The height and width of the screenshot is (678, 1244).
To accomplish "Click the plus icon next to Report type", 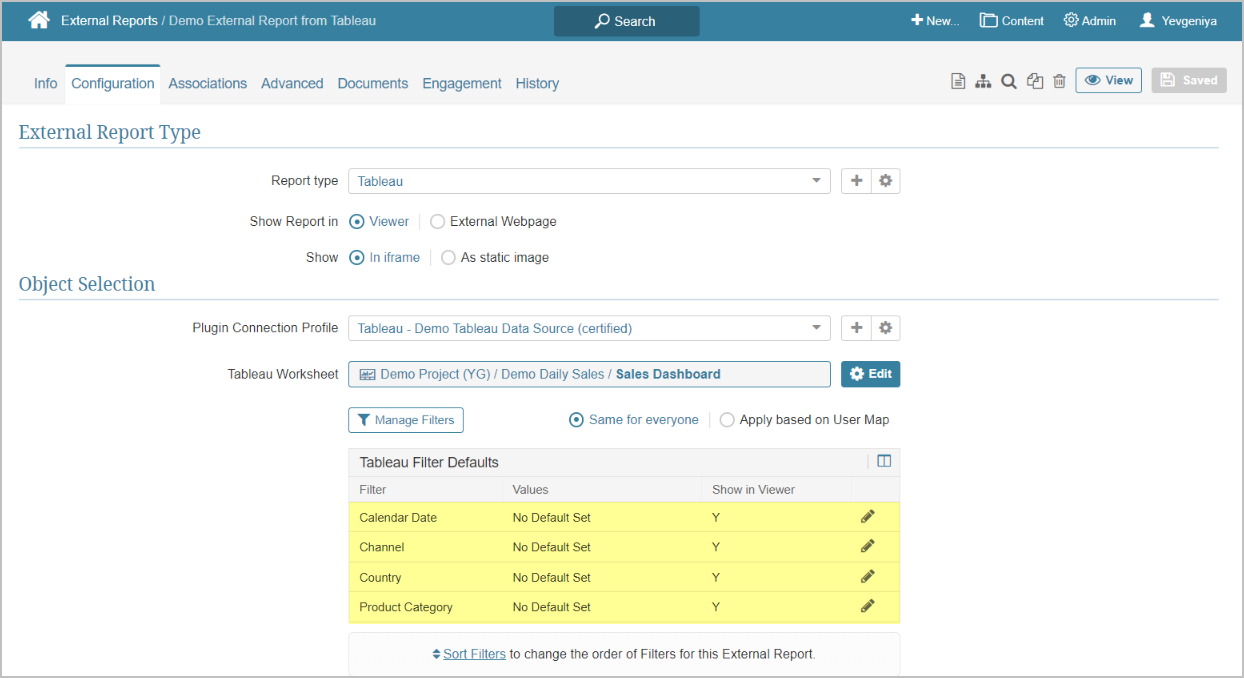I will [x=856, y=181].
